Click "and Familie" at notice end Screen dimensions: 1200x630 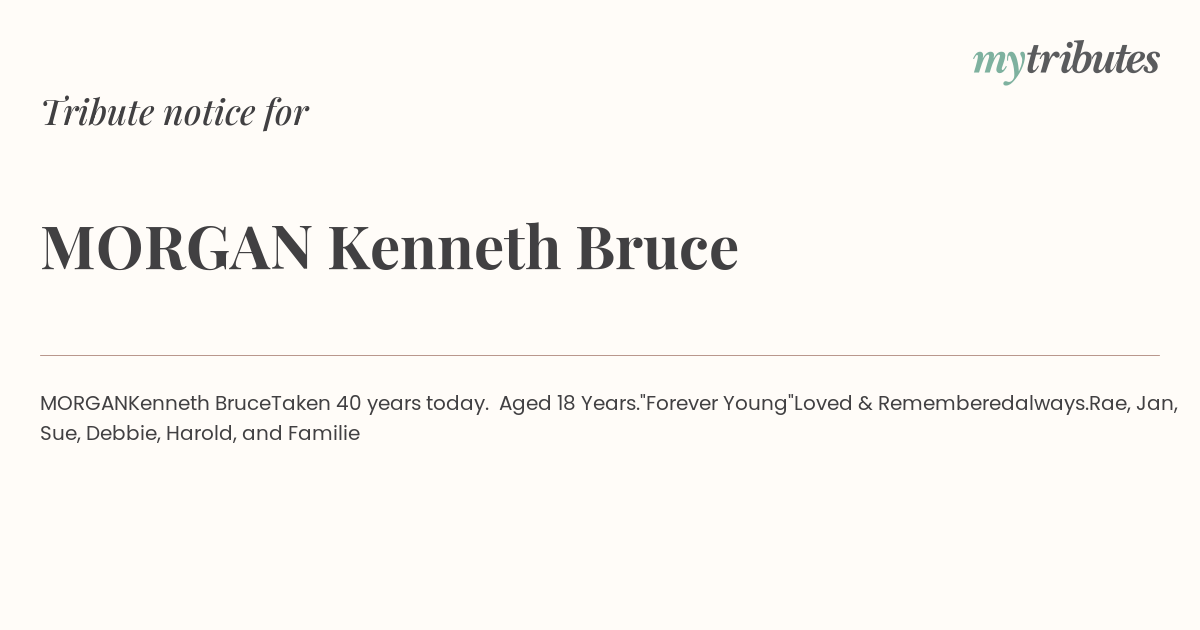(301, 433)
